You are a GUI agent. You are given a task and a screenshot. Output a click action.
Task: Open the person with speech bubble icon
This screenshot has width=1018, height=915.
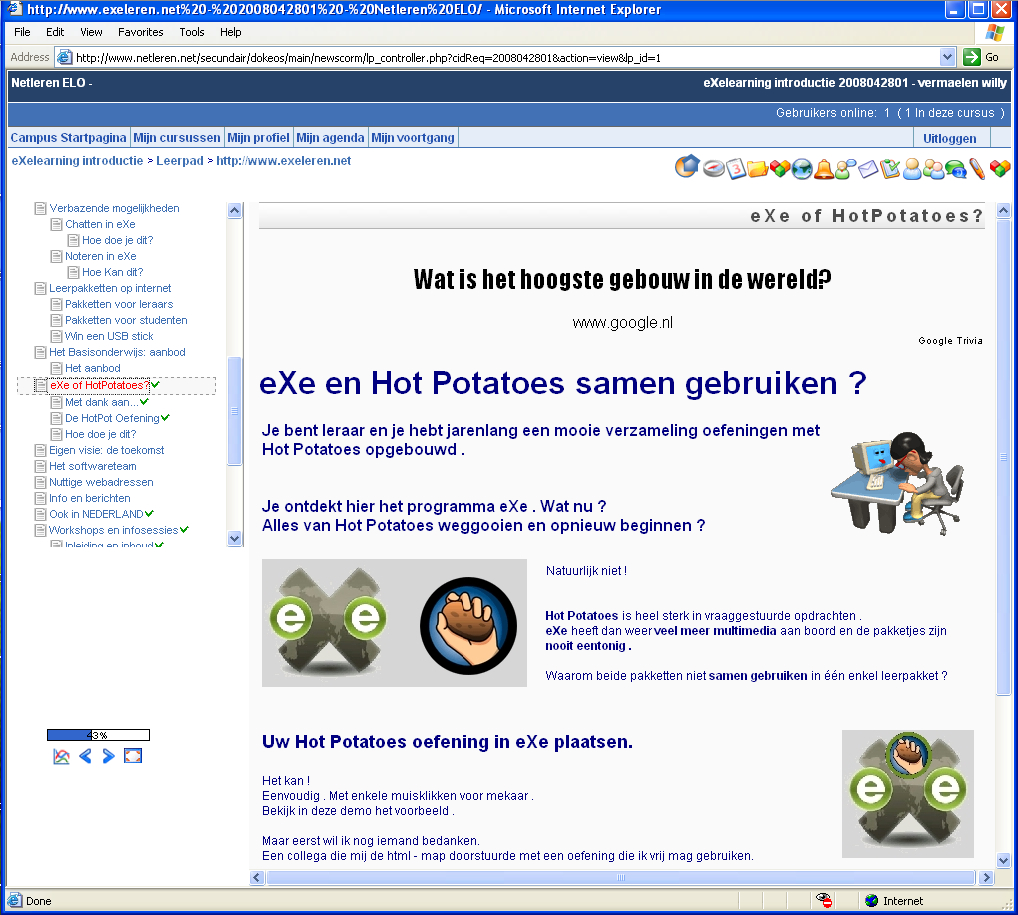pos(846,169)
